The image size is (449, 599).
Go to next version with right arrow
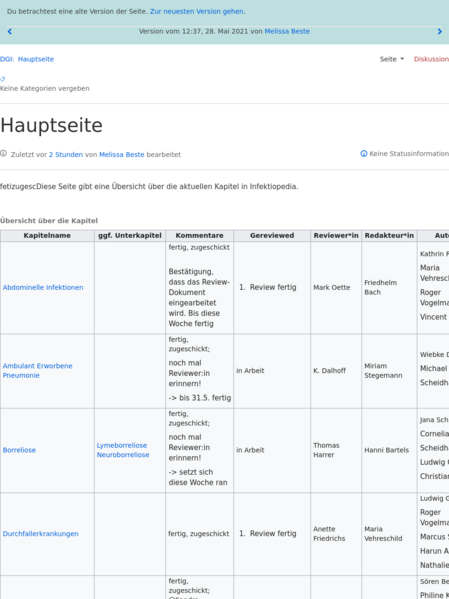439,32
